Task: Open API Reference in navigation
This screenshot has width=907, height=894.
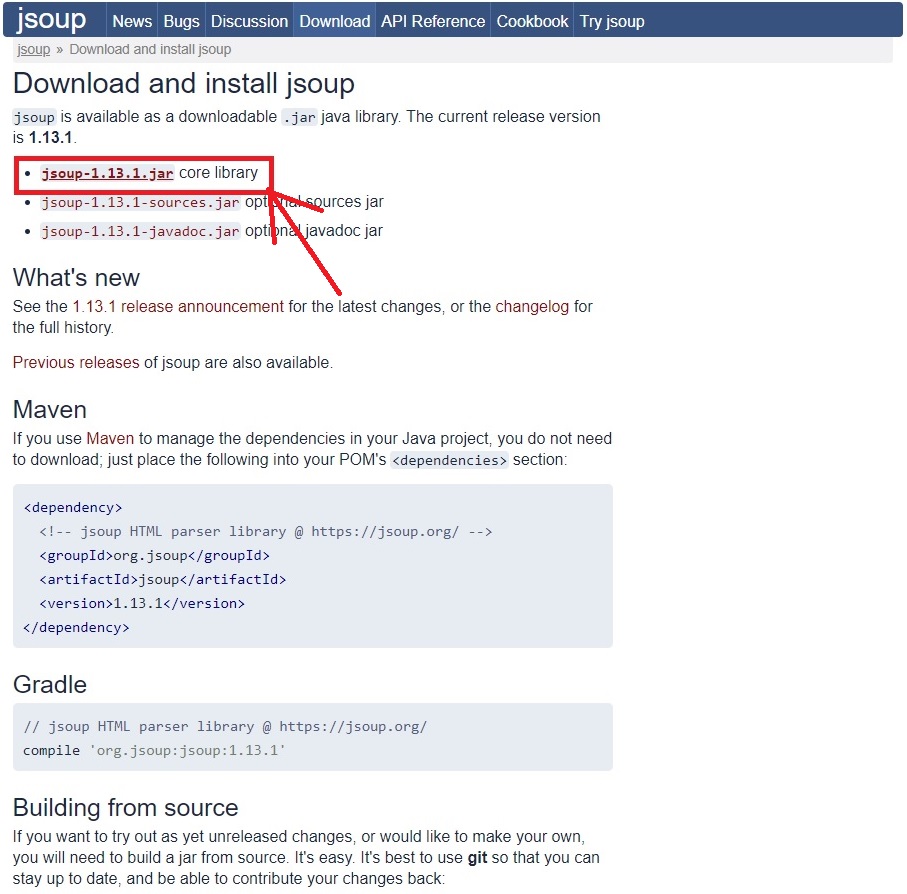Action: 433,21
